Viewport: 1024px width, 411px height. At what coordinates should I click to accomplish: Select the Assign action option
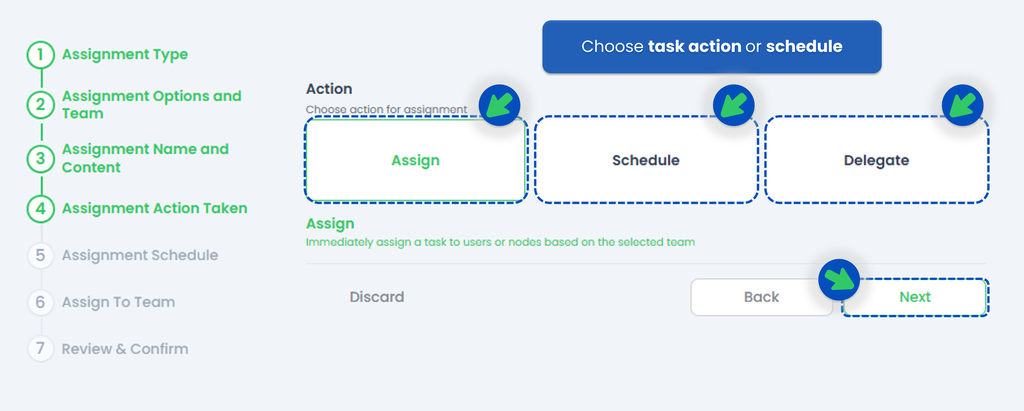(416, 160)
